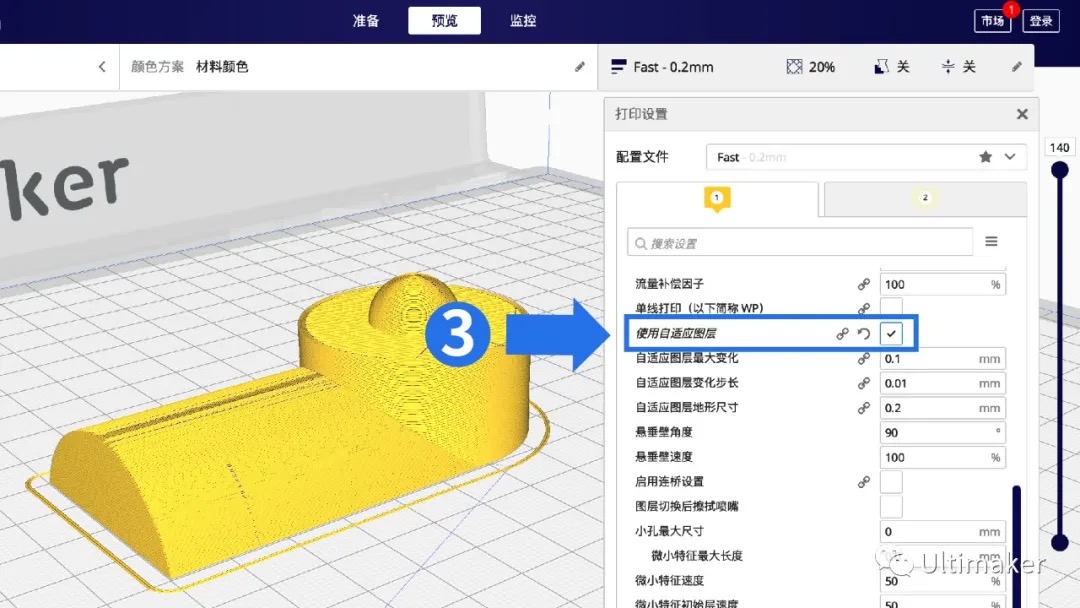The width and height of the screenshot is (1080, 608).
Task: Switch to the 预览 stage tab
Action: [x=444, y=21]
